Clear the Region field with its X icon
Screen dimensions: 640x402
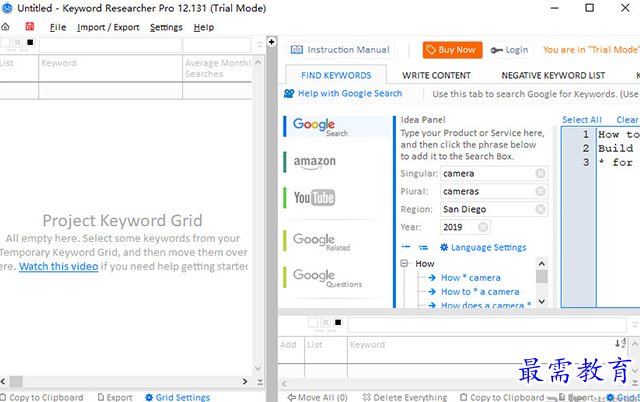[x=540, y=209]
